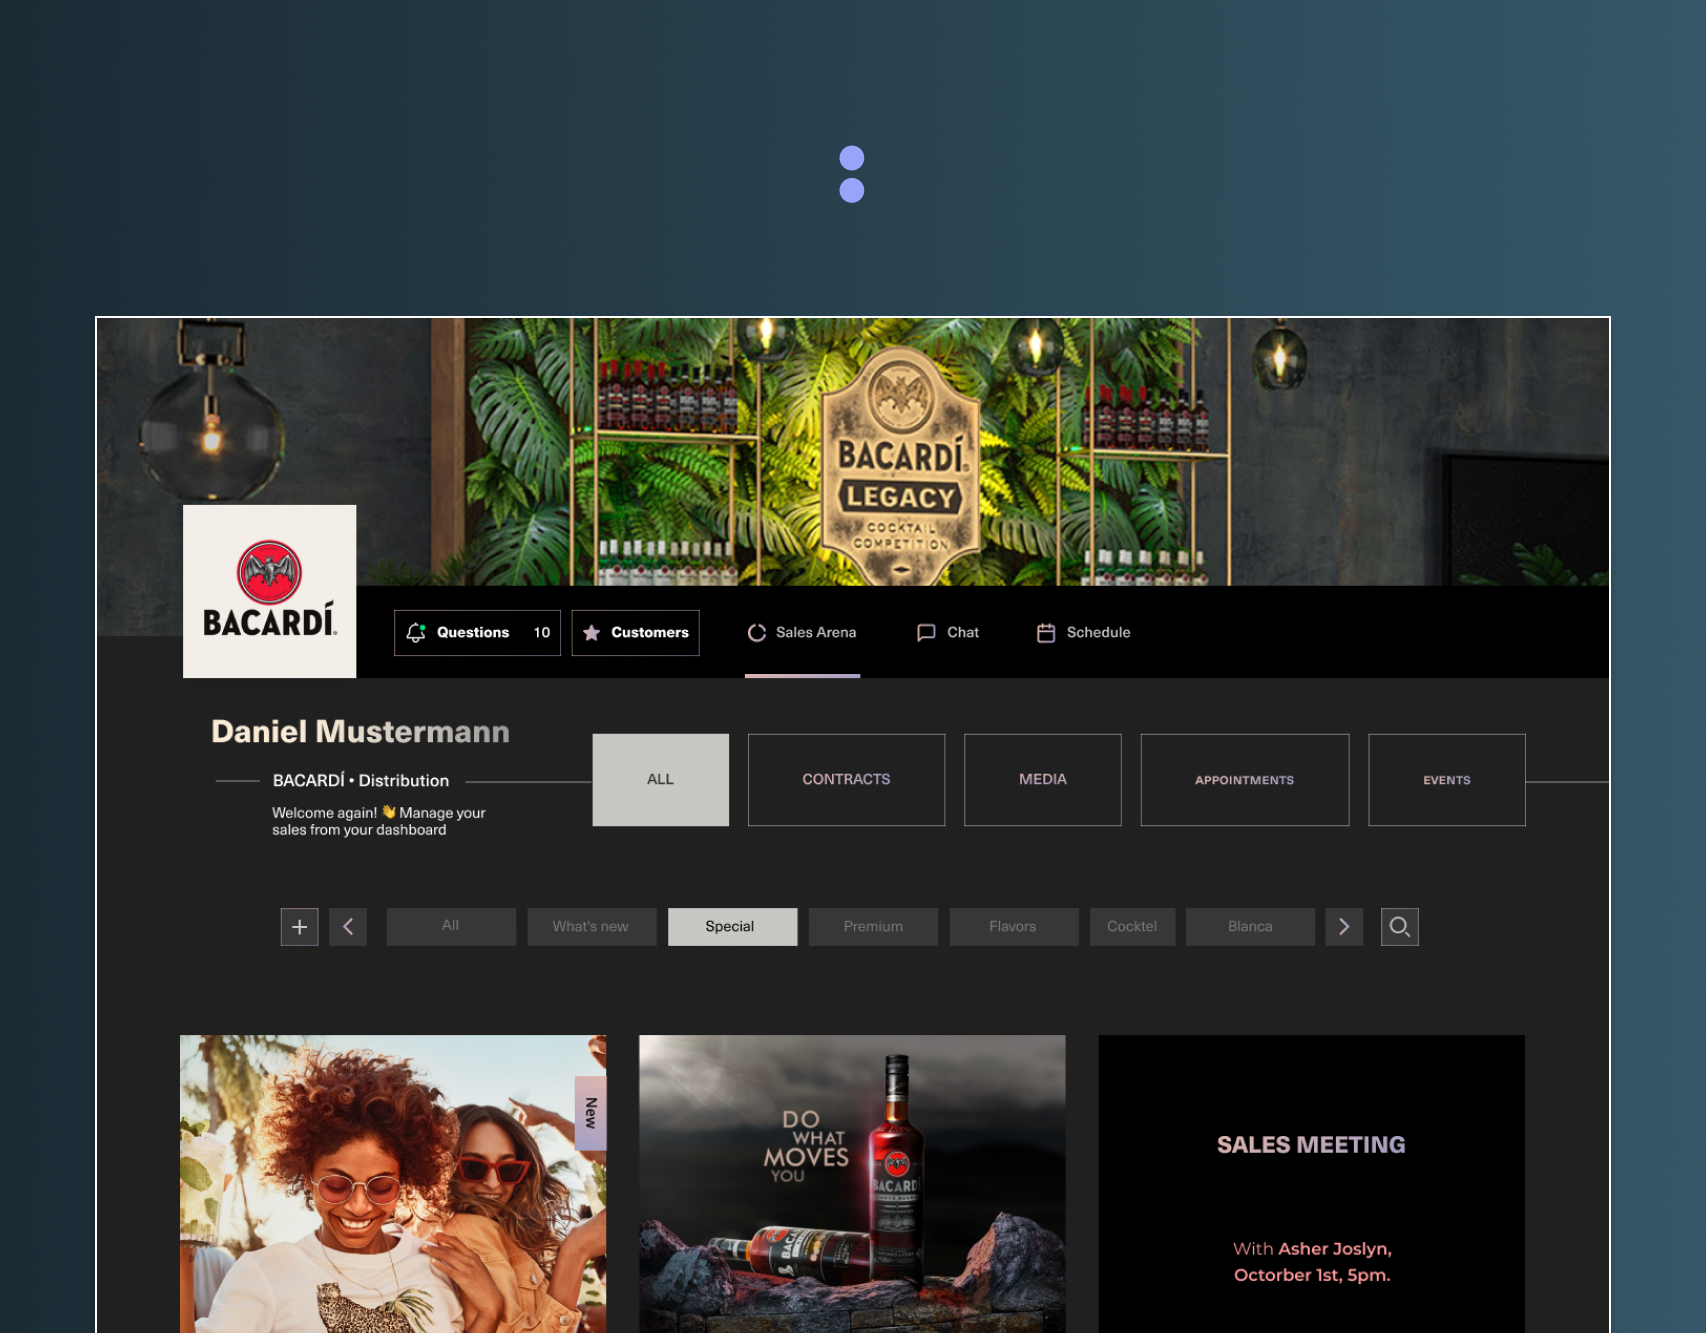1706x1333 pixels.
Task: Choose the What's new filter chip
Action: [591, 927]
